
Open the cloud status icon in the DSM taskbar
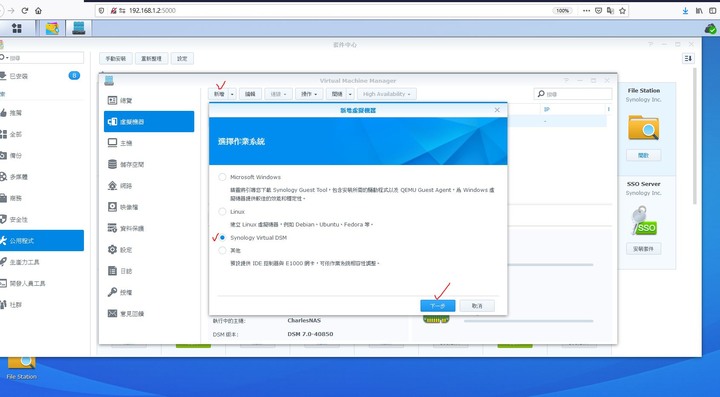(710, 29)
